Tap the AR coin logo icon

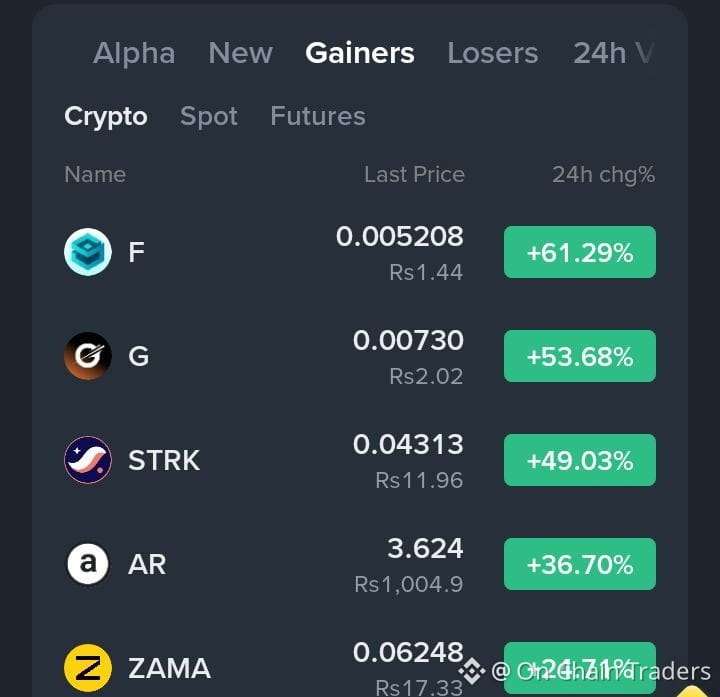tap(88, 564)
